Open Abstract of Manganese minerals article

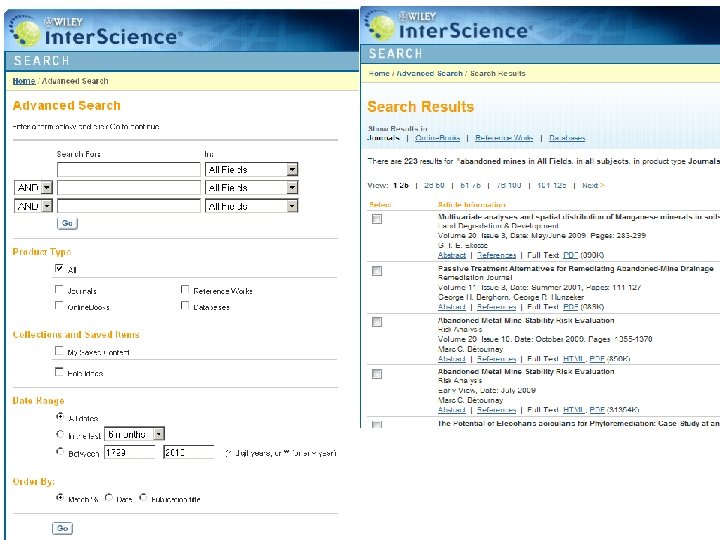tap(452, 255)
